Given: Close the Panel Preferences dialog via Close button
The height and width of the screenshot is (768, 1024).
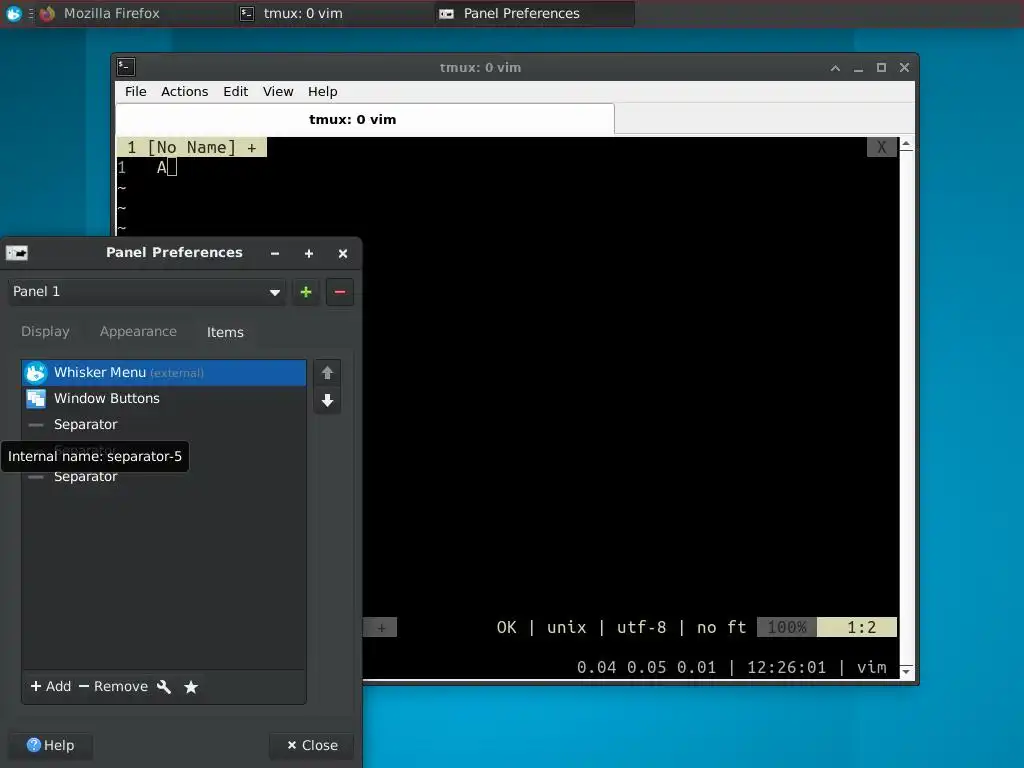Looking at the screenshot, I should pos(312,745).
